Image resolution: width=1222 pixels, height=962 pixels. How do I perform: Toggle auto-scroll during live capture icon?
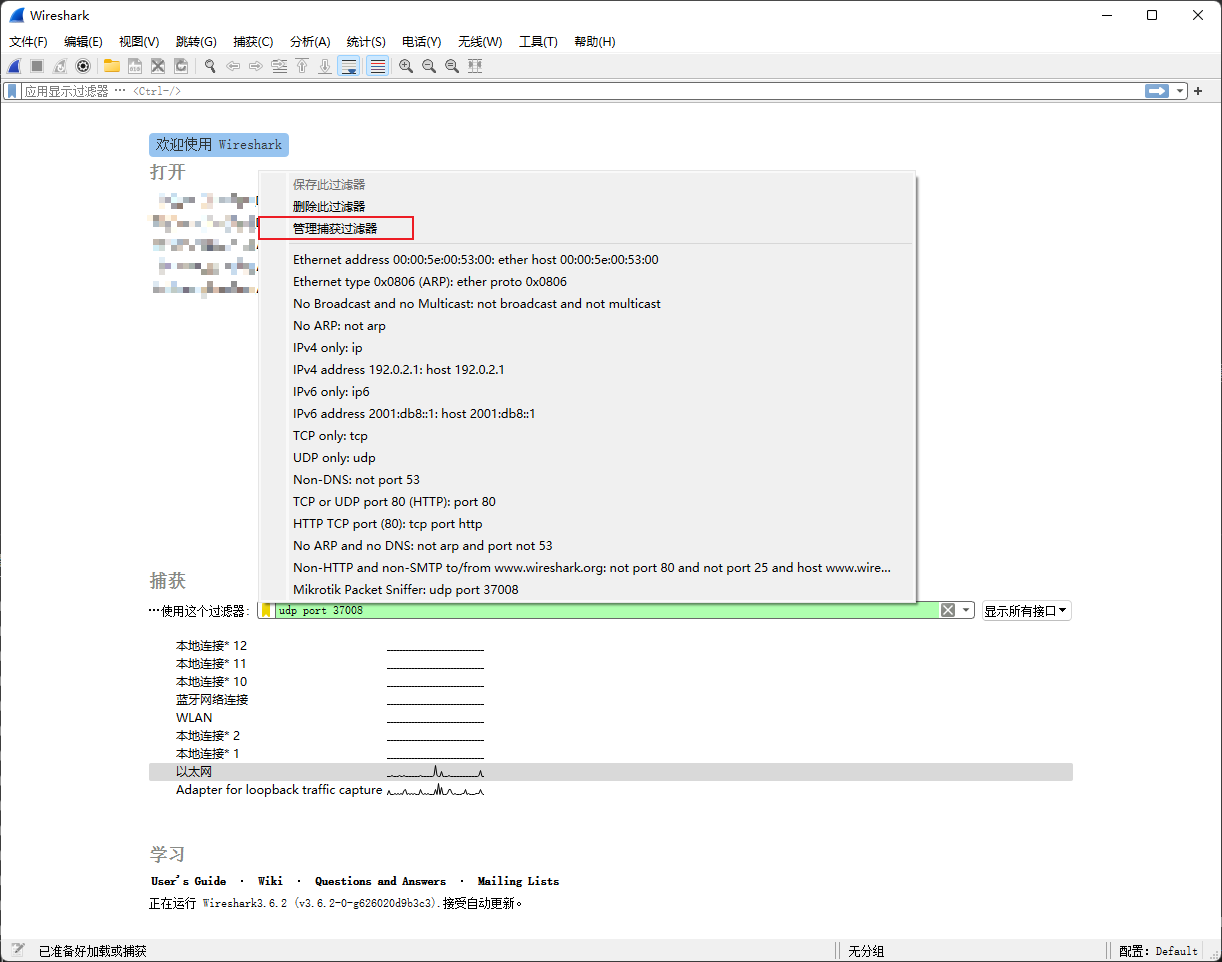click(349, 66)
